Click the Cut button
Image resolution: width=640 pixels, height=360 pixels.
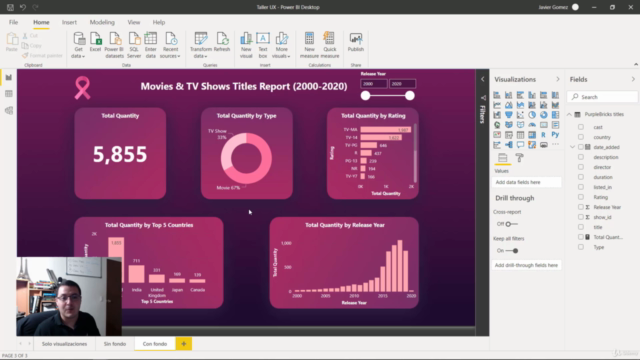[x=31, y=36]
